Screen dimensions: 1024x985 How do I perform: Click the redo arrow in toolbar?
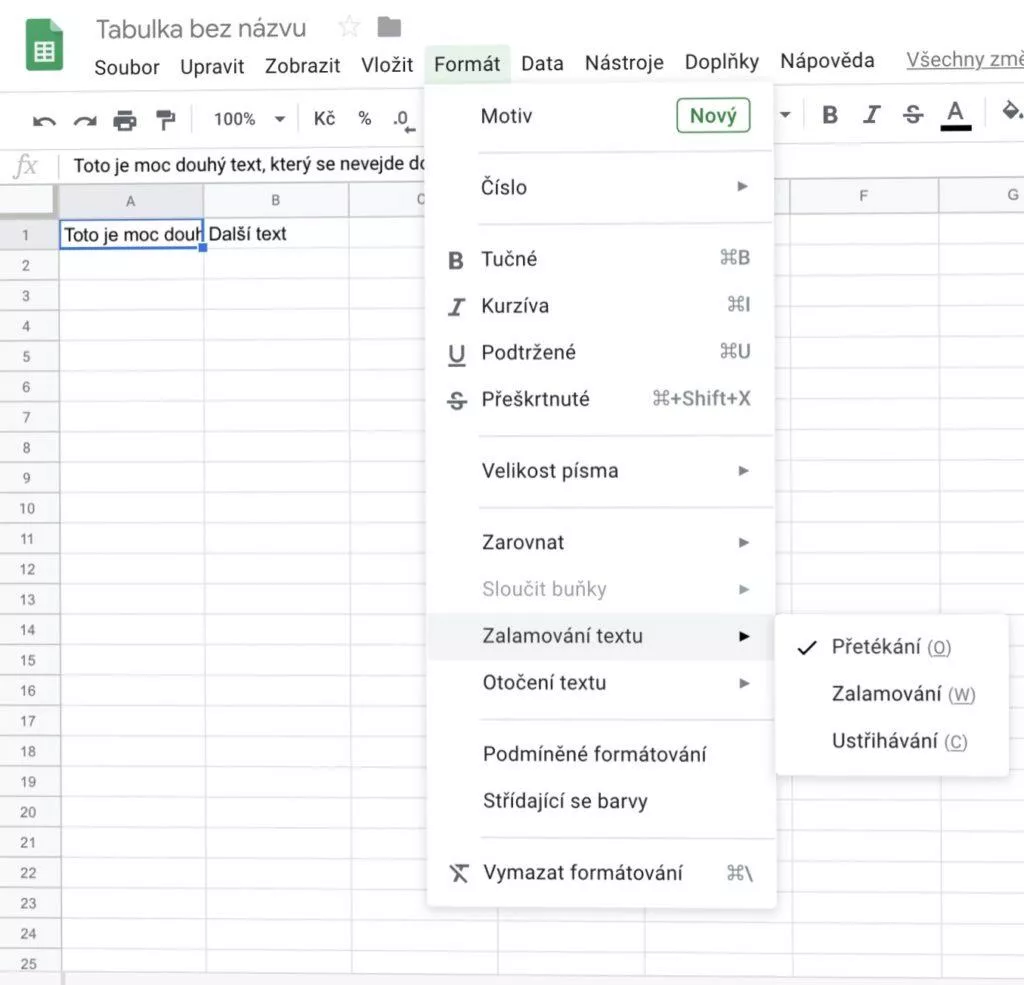85,121
